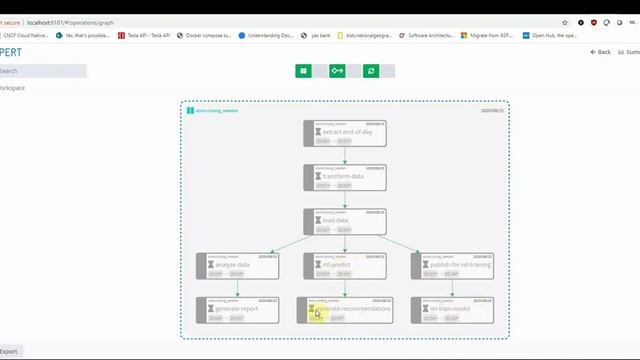Focus the Search input field

pos(43,71)
